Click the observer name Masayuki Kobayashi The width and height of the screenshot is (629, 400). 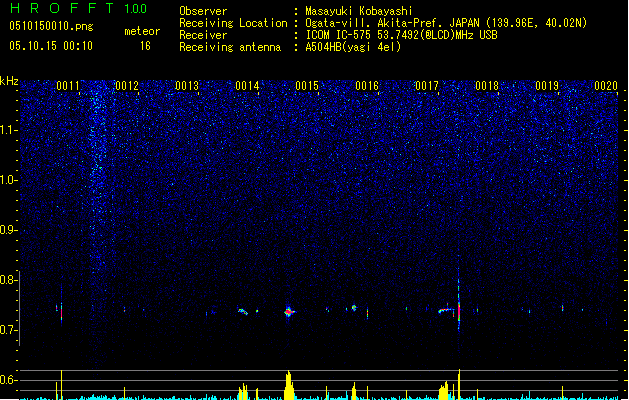tap(359, 11)
